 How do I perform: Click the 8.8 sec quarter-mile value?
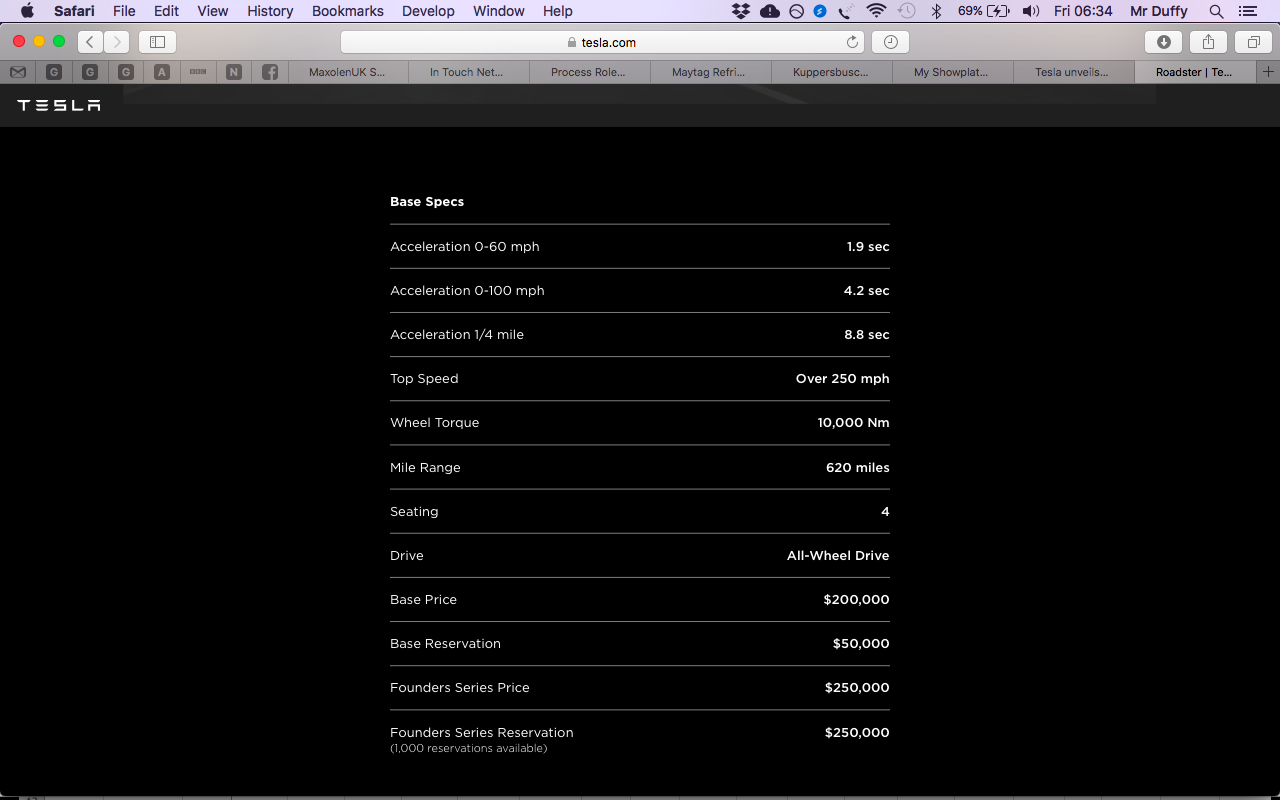[x=867, y=335]
